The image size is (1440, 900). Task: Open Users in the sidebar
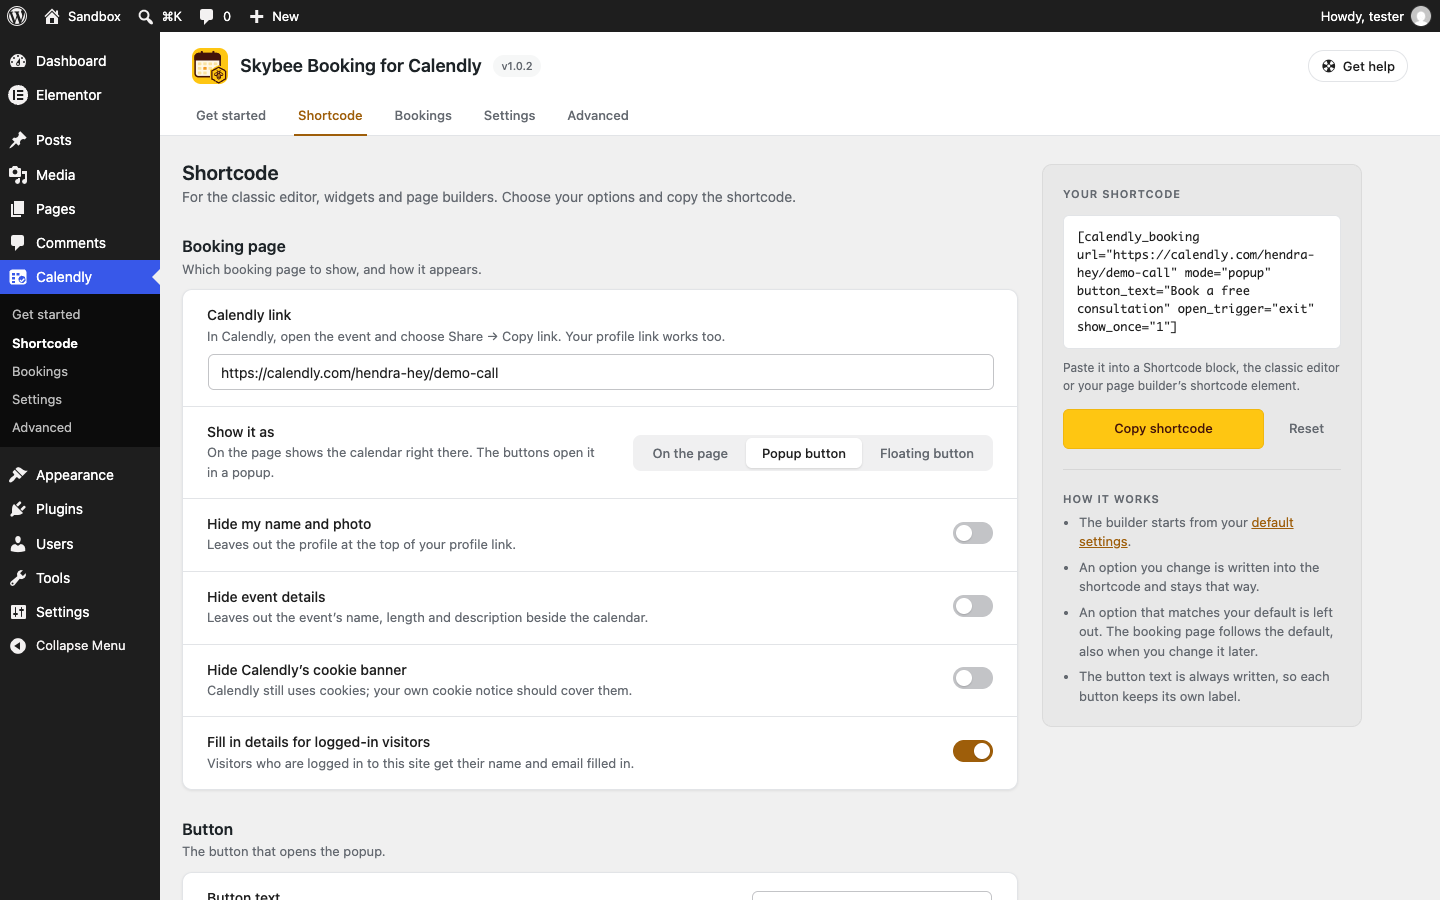[80, 544]
